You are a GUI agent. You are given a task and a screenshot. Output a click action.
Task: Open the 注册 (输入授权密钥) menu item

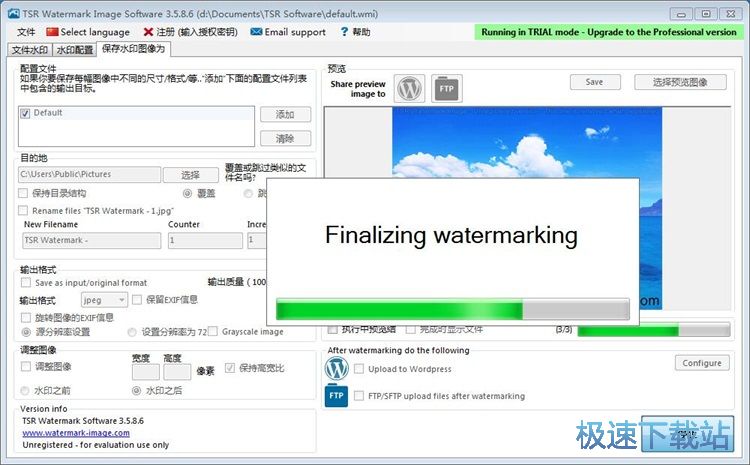coord(190,32)
